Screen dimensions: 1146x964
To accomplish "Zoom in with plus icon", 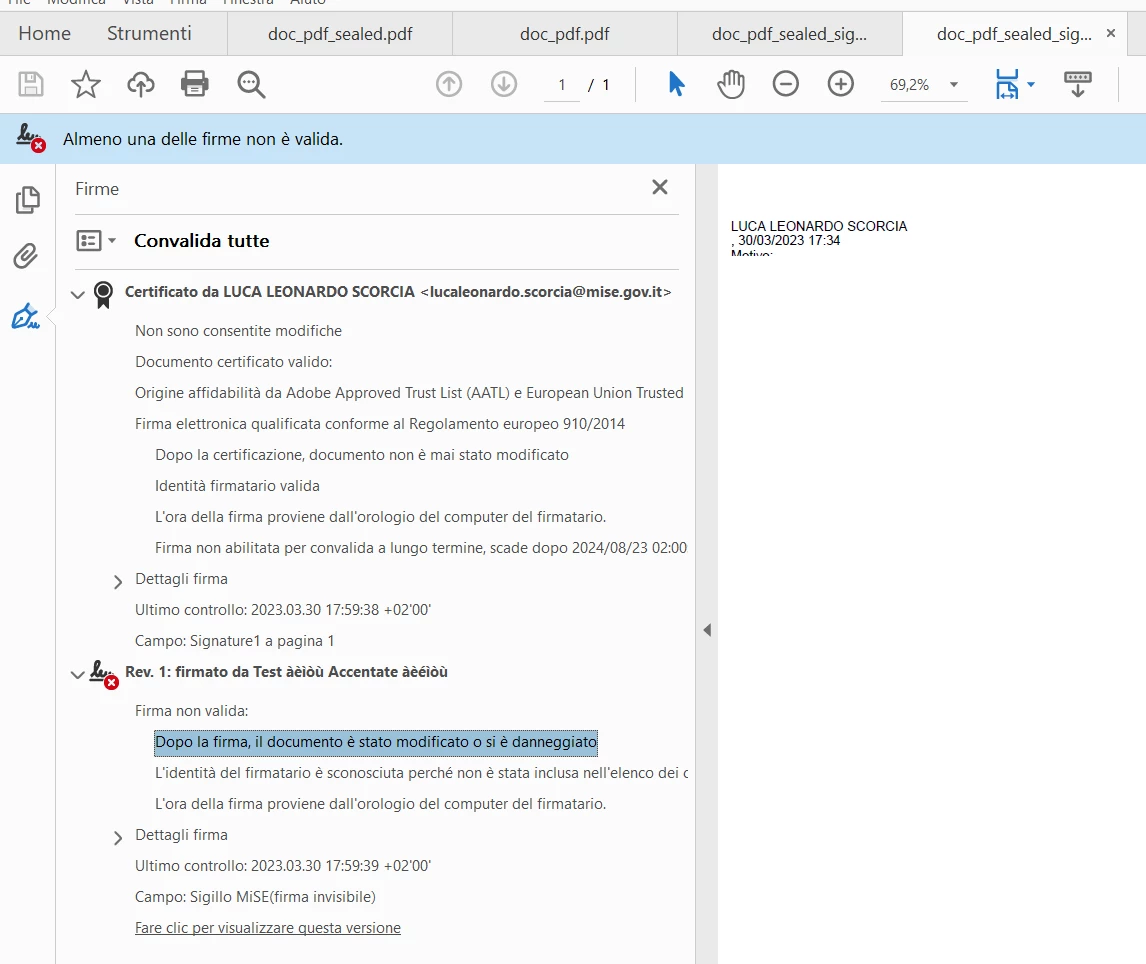I will pos(840,84).
